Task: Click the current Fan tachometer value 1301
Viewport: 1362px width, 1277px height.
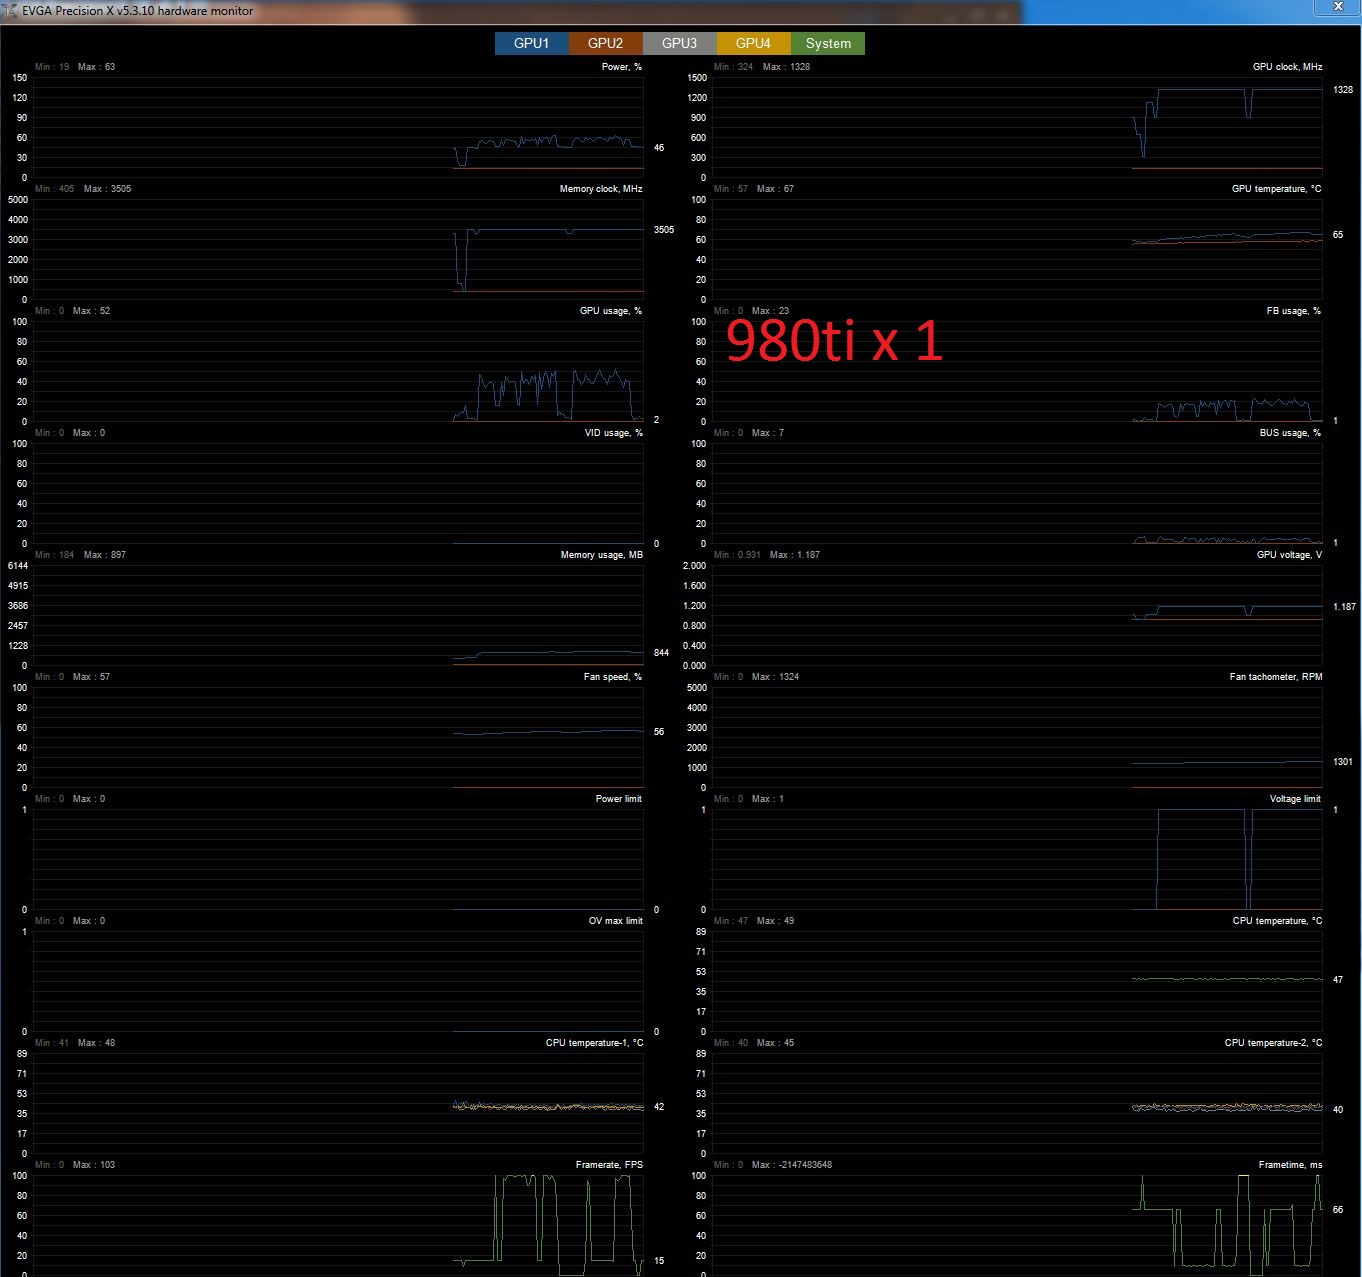Action: pos(1342,762)
